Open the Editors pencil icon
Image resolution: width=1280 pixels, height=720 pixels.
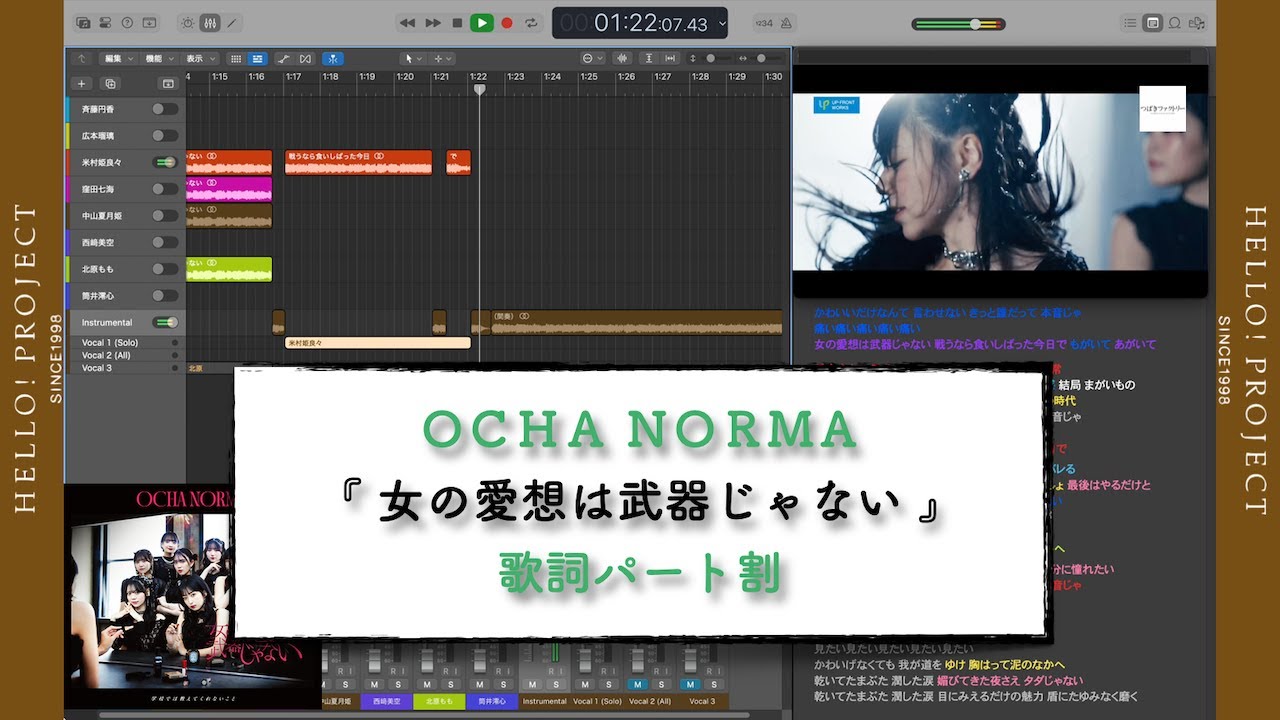[232, 22]
